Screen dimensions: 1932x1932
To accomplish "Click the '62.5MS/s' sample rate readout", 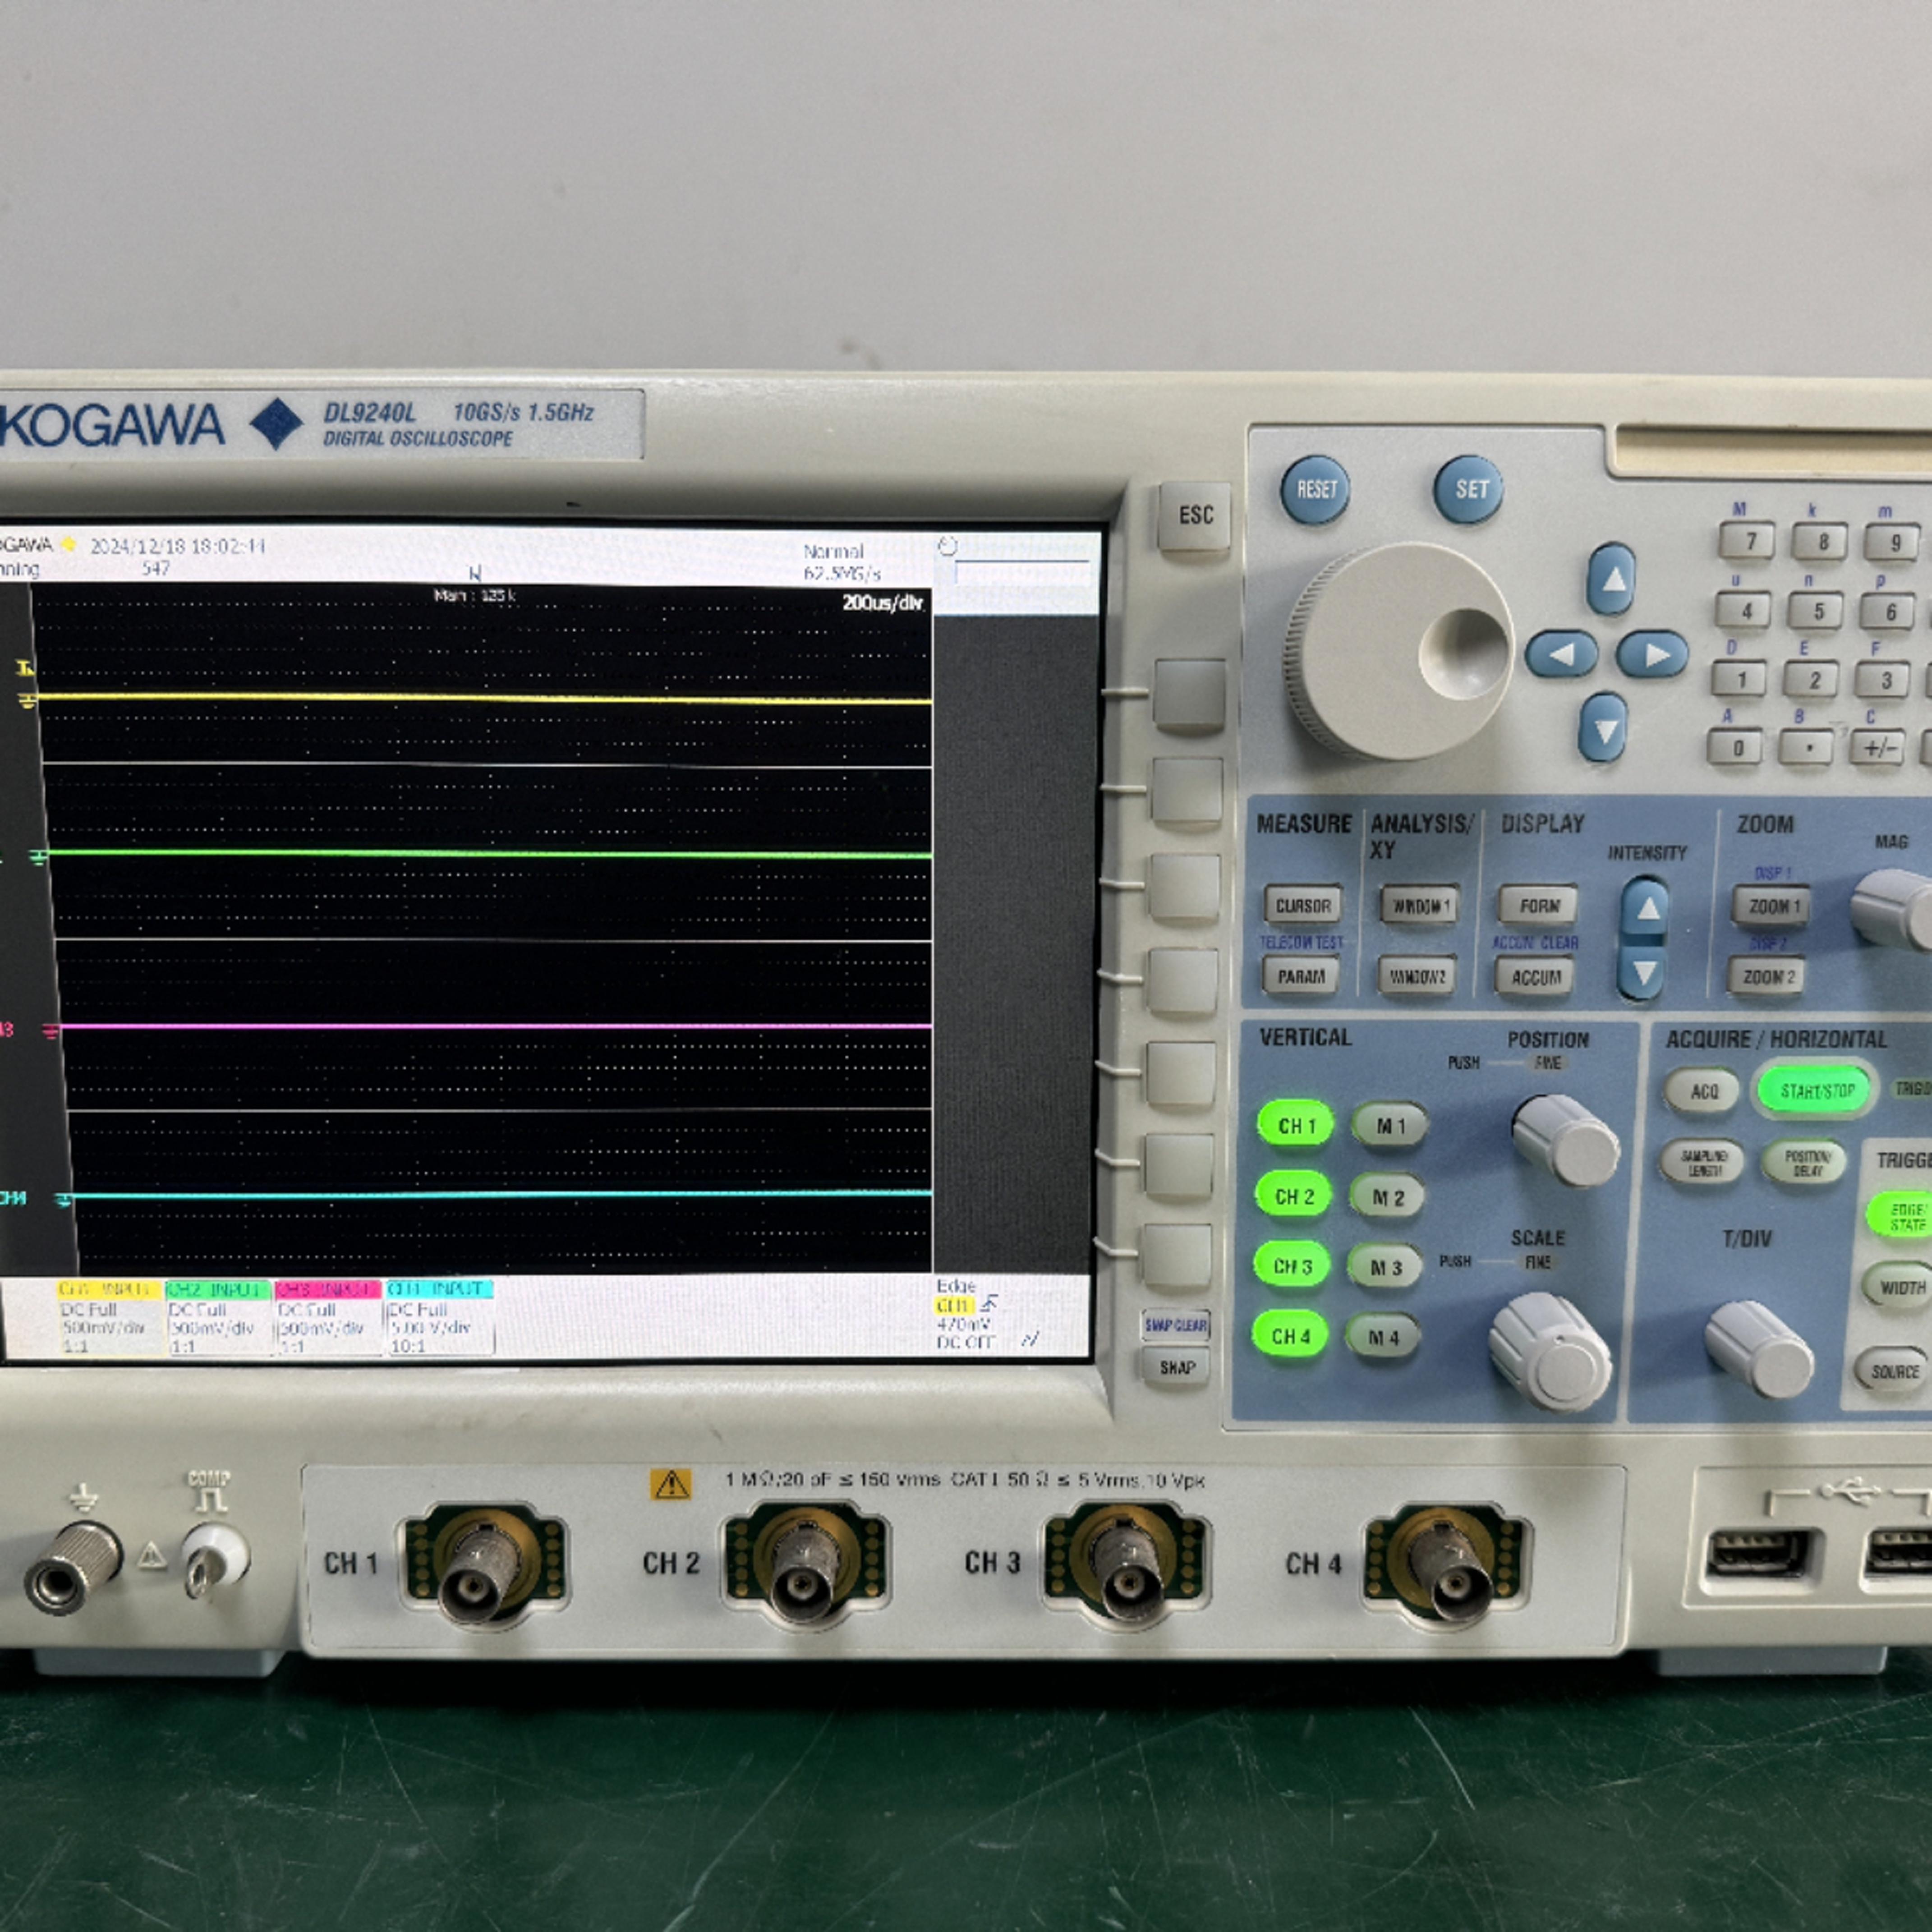I will 842,574.
